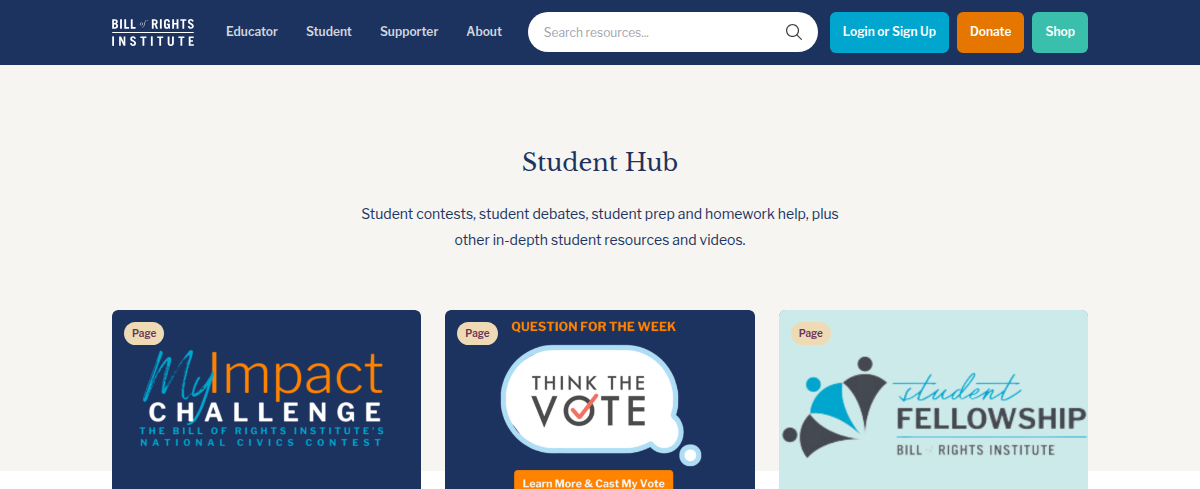Image resolution: width=1200 pixels, height=489 pixels.
Task: Click the Question for the Week heading
Action: tap(593, 327)
